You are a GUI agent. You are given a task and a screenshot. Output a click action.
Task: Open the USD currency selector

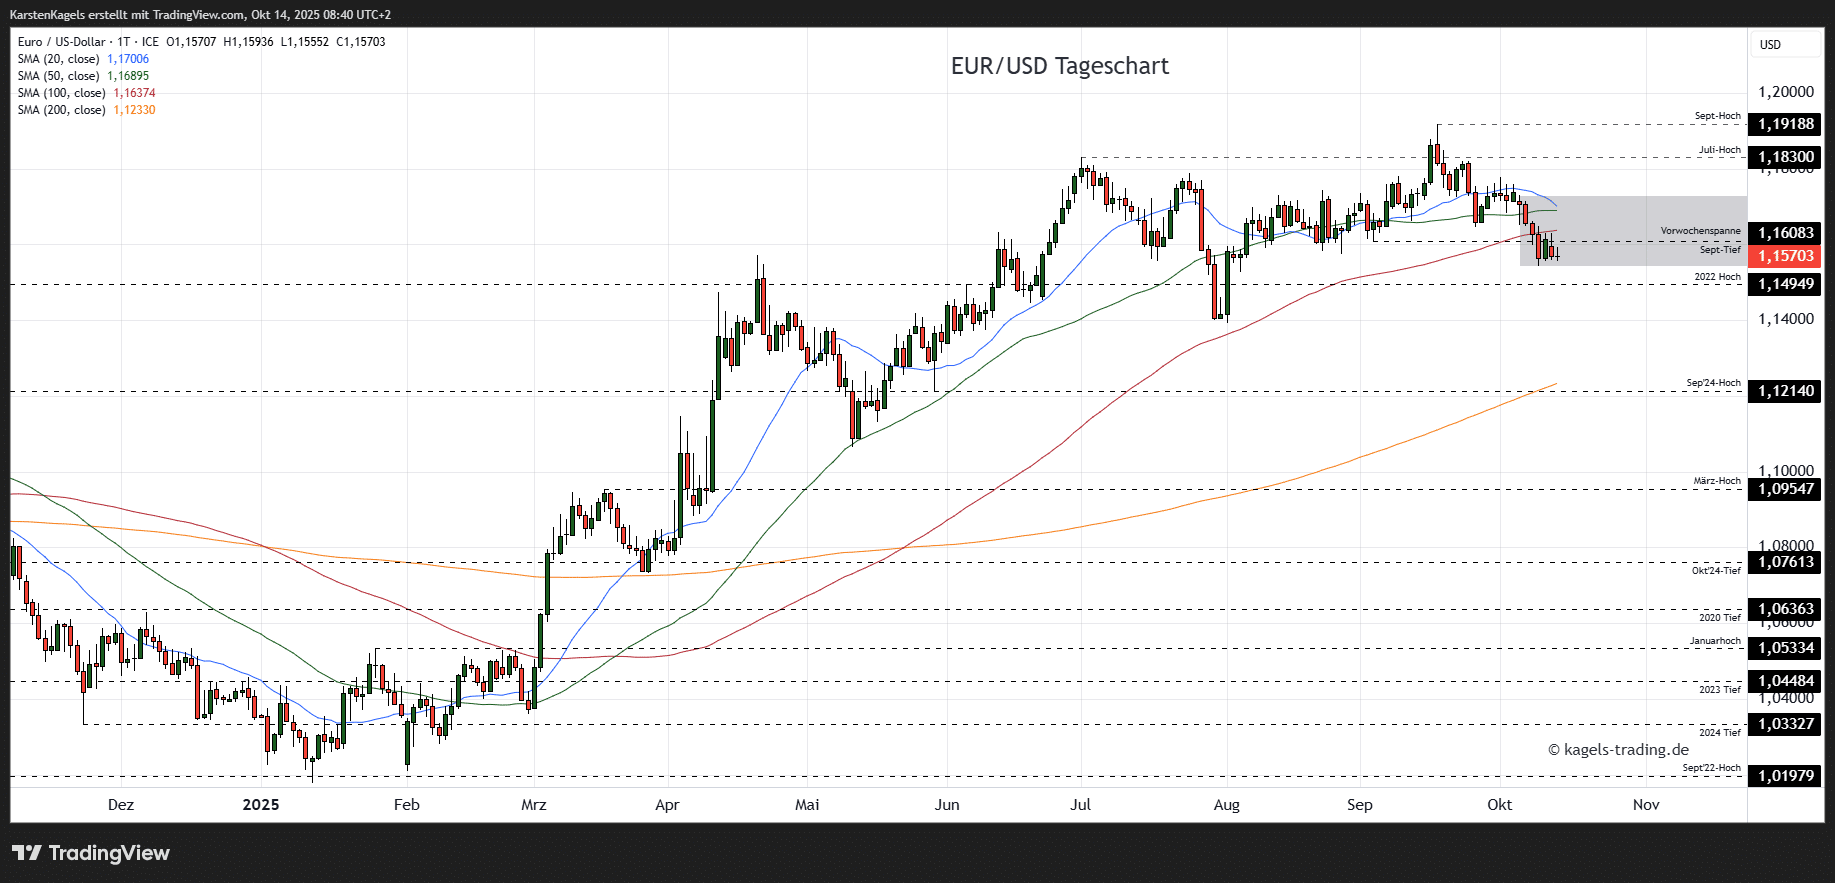tap(1770, 45)
